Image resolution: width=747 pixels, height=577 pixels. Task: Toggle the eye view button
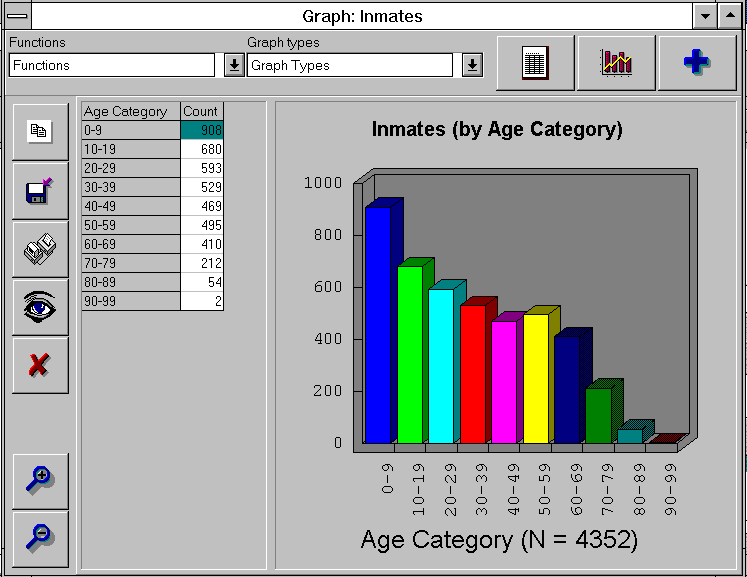(40, 307)
